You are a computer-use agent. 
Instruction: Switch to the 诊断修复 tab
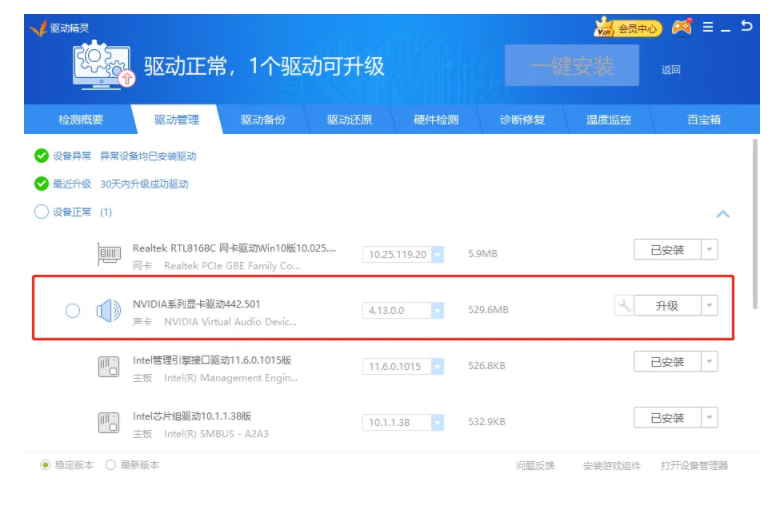point(522,119)
